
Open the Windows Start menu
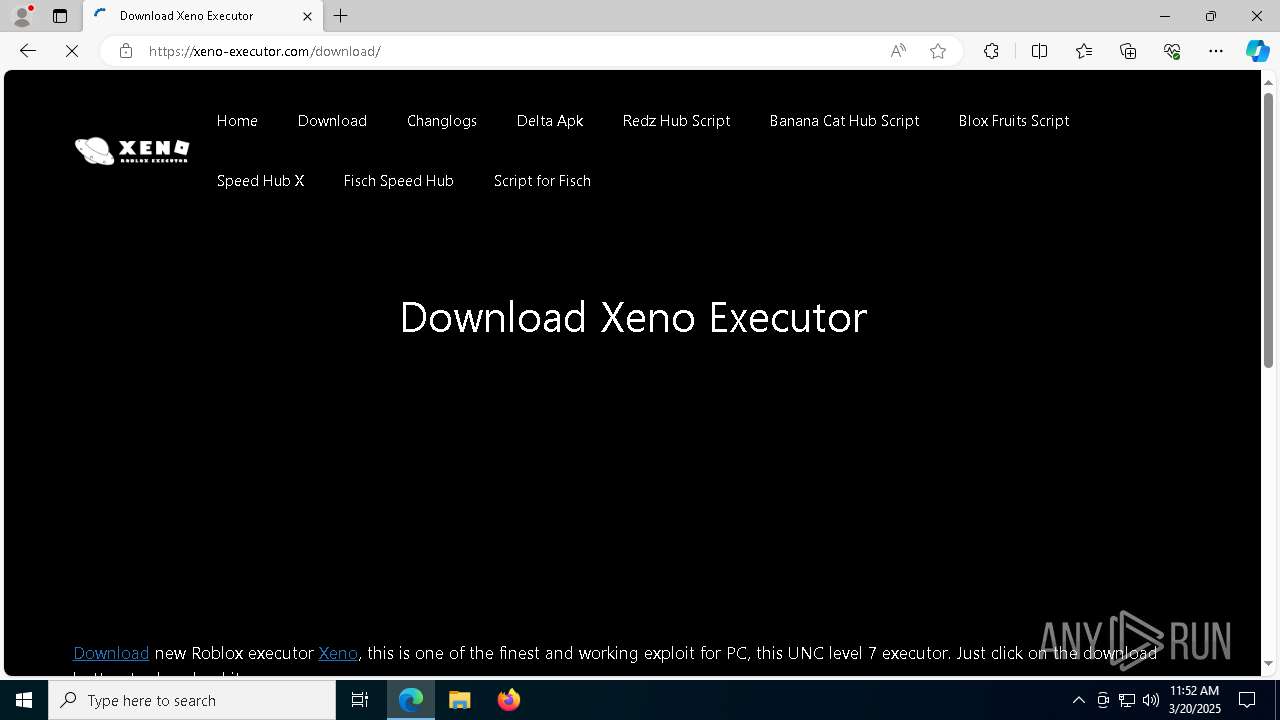tap(24, 700)
